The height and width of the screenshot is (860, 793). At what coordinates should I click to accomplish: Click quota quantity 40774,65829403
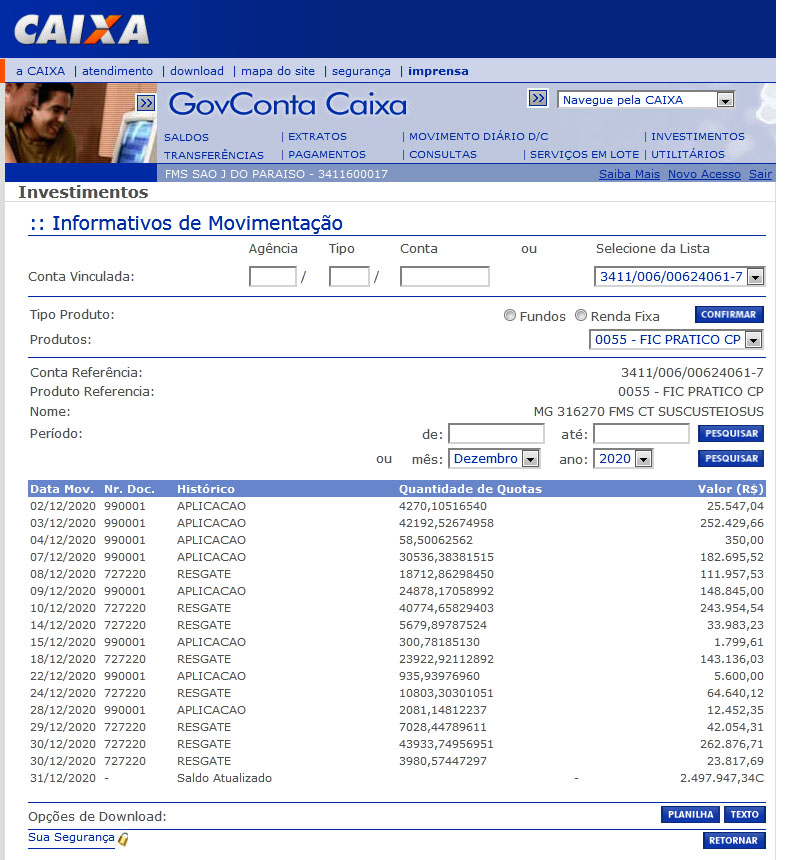[446, 608]
